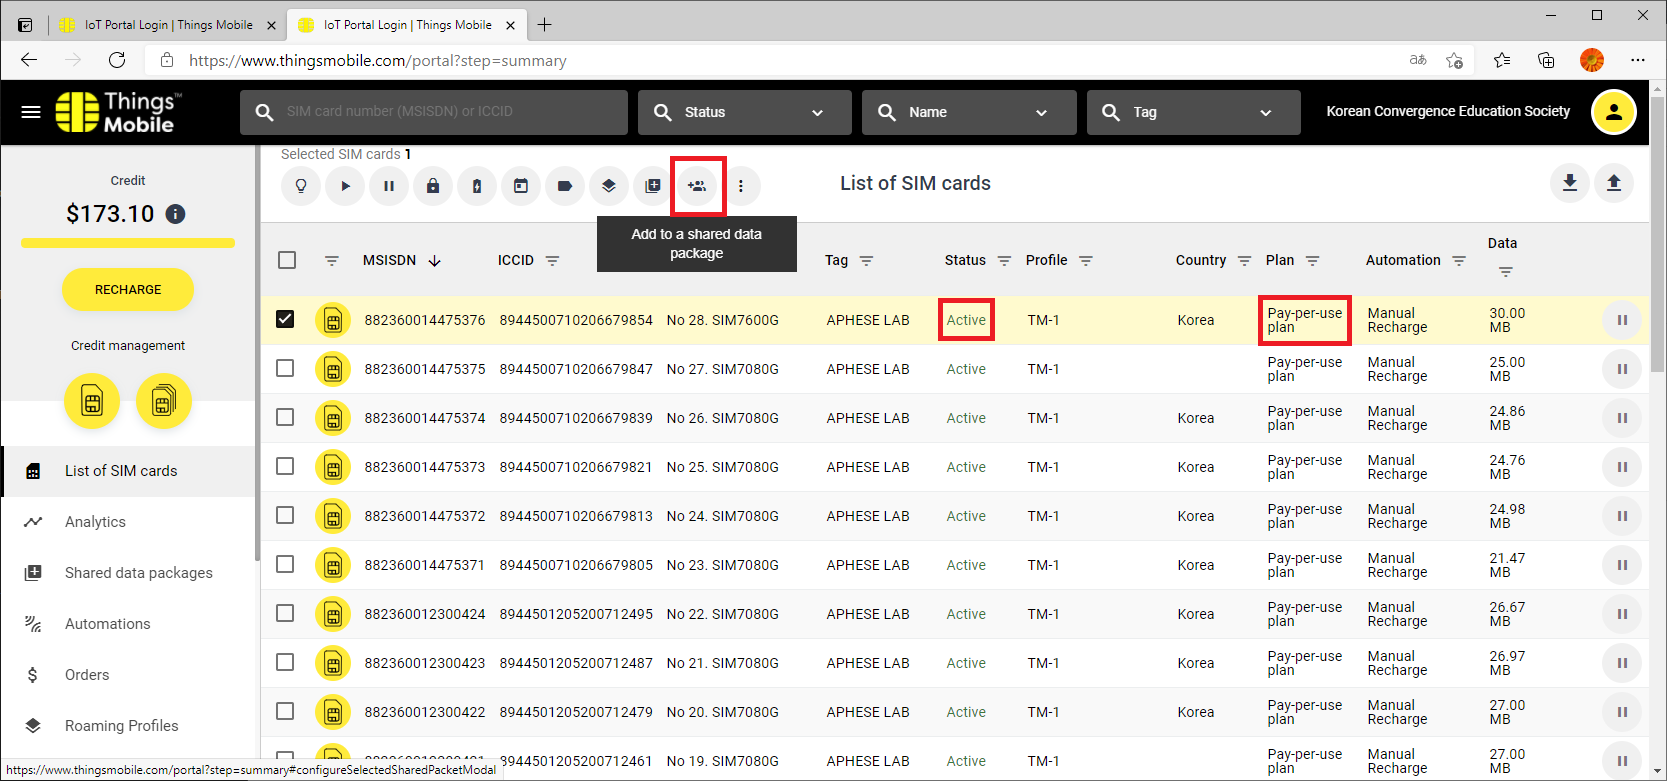1667x781 pixels.
Task: Click the battery charging icon in toolbar
Action: click(x=477, y=186)
